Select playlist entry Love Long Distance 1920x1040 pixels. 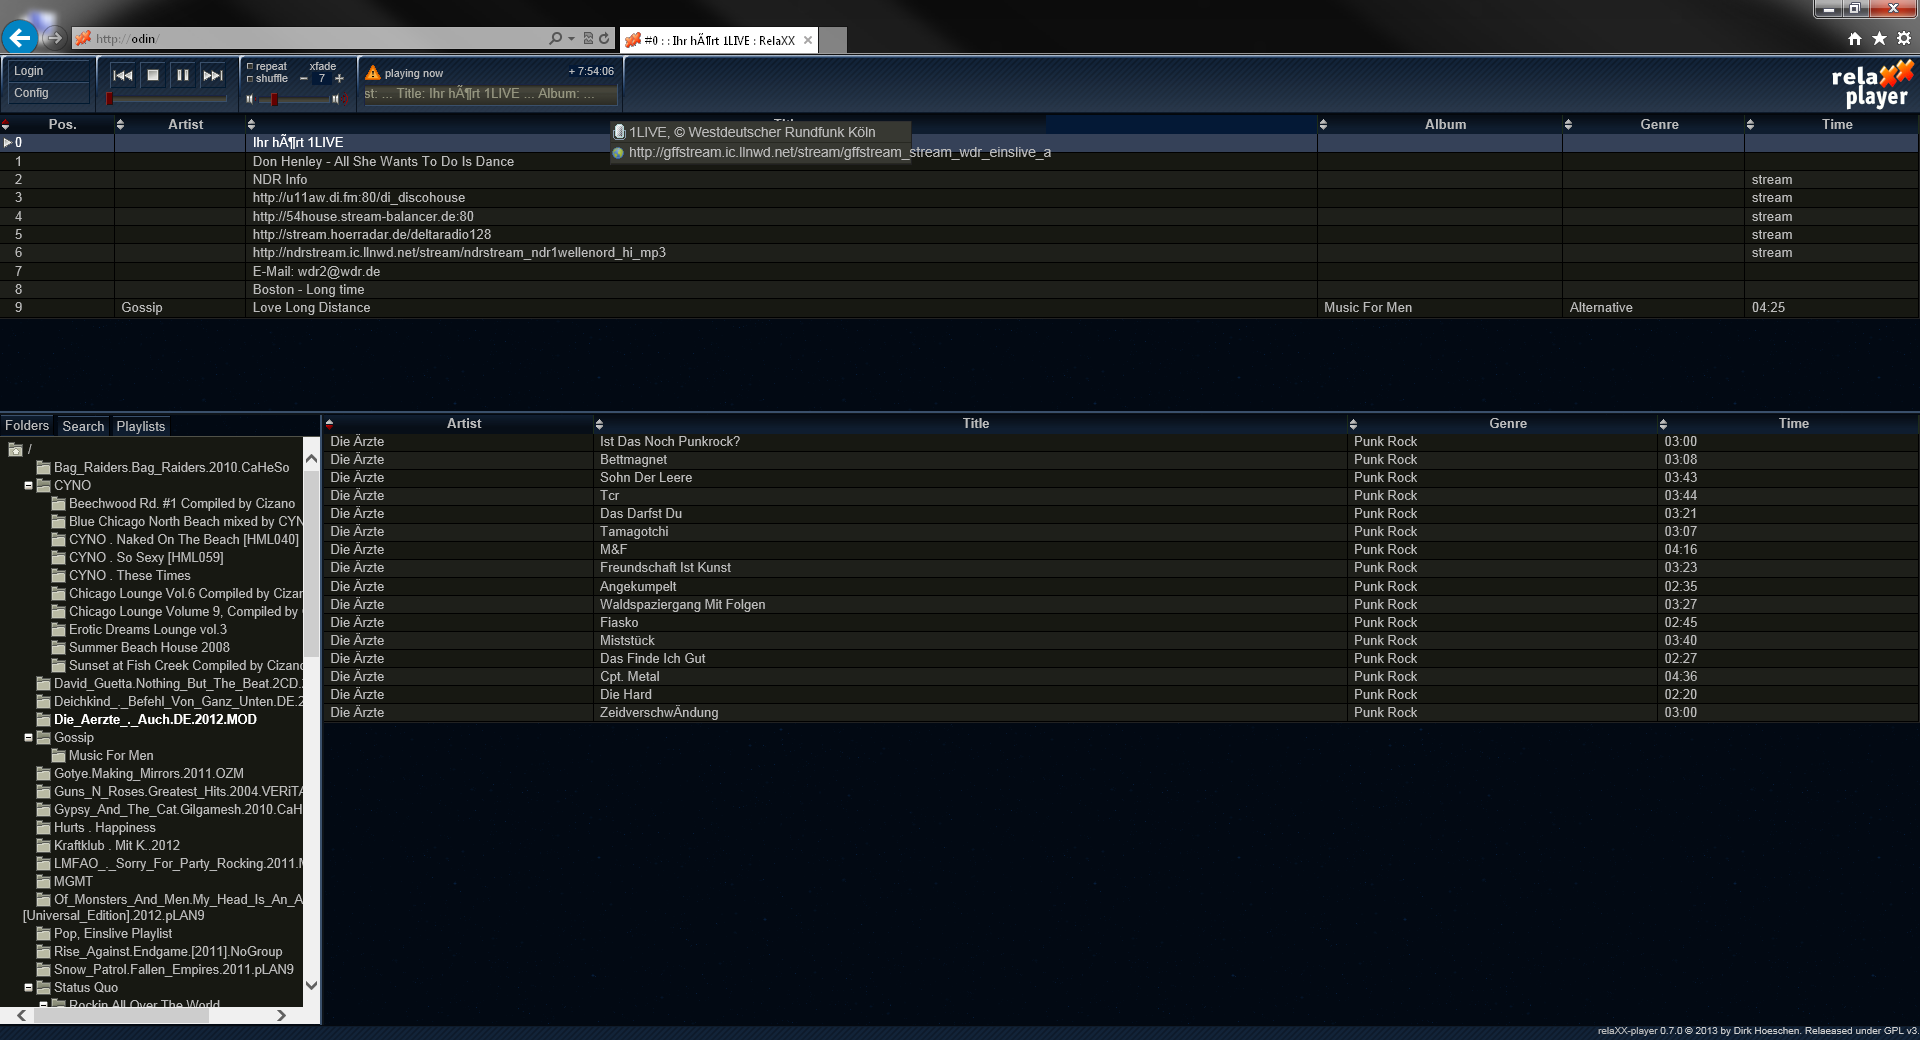[x=959, y=308]
